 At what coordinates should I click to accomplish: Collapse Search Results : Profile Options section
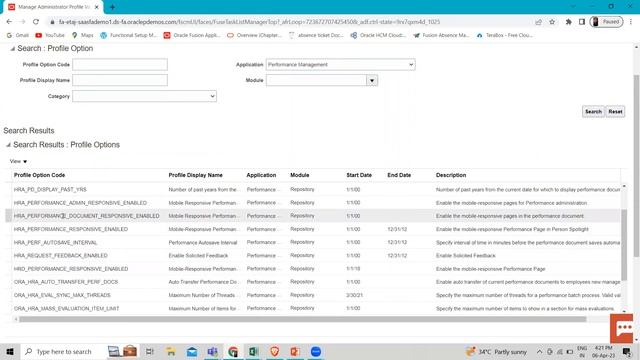point(8,145)
